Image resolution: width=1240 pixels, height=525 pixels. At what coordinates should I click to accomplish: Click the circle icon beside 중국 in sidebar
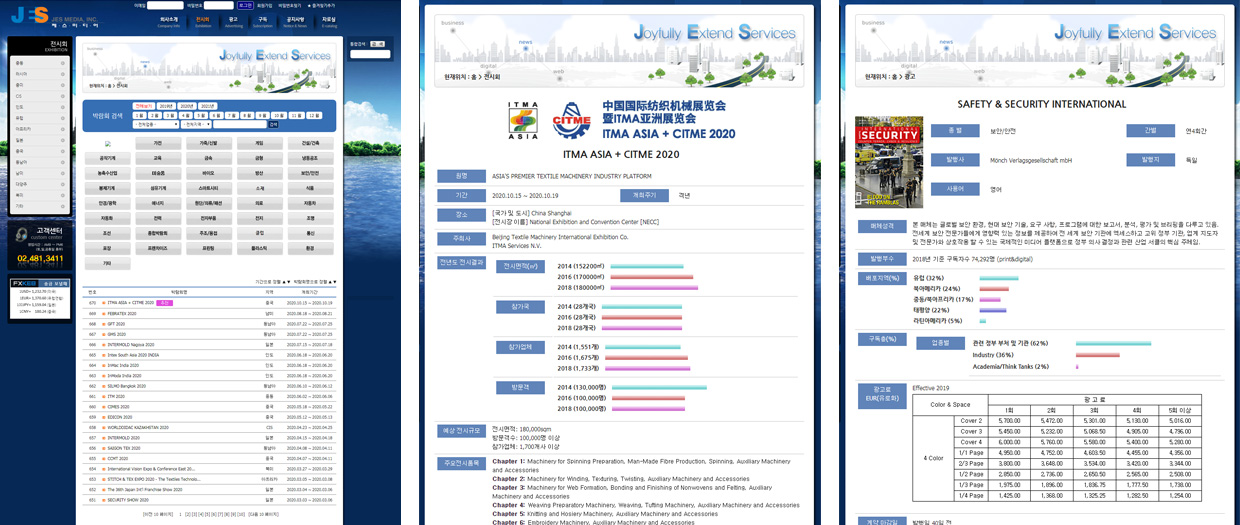tap(63, 150)
